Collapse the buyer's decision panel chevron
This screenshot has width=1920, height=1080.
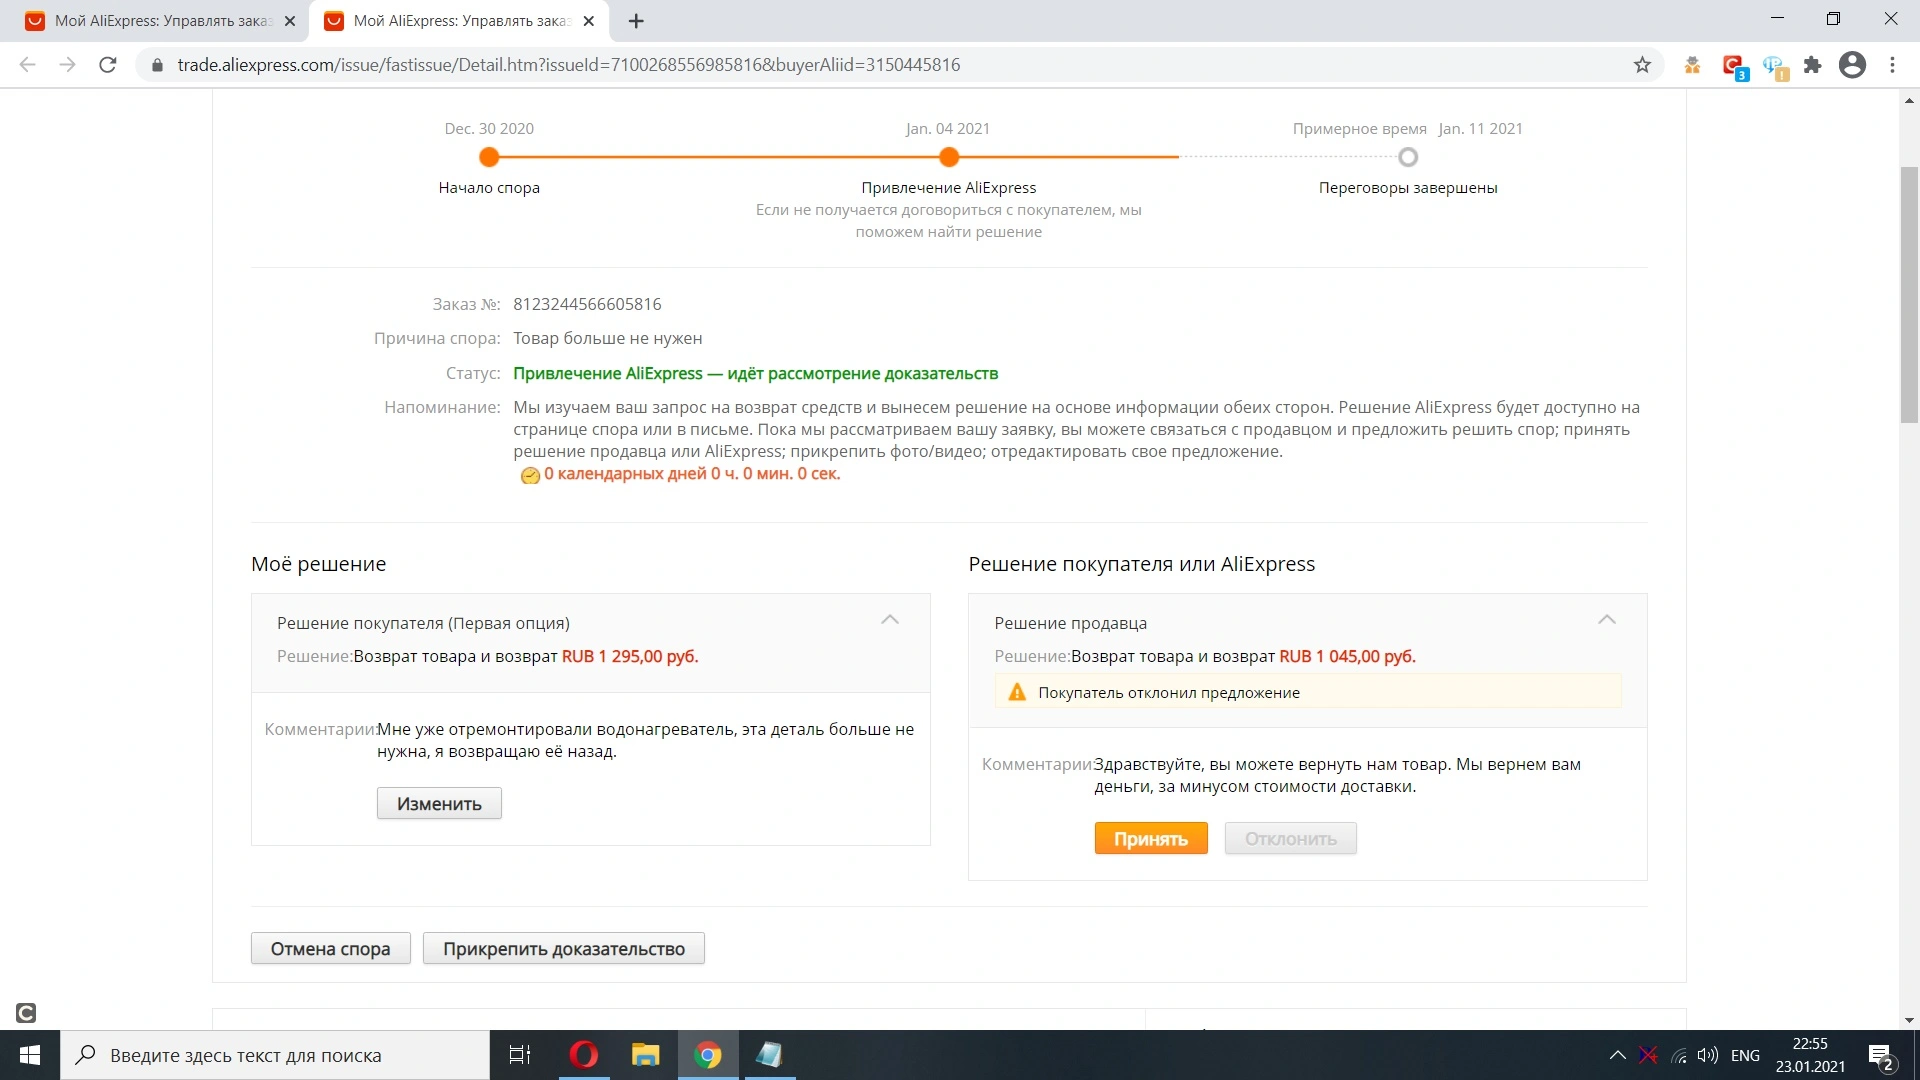(x=890, y=620)
